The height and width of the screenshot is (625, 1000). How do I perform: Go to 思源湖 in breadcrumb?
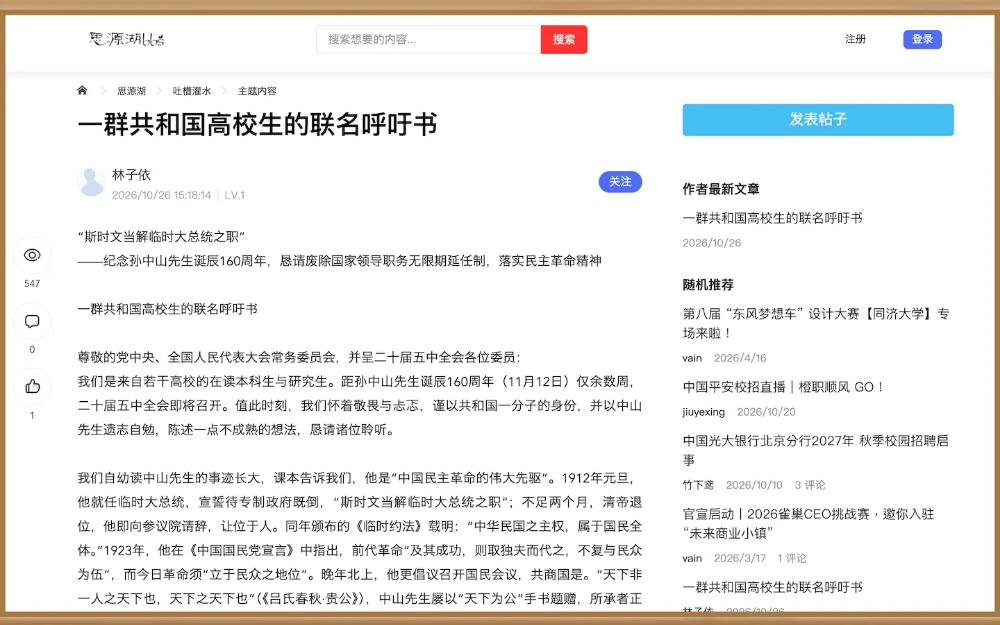coord(131,91)
